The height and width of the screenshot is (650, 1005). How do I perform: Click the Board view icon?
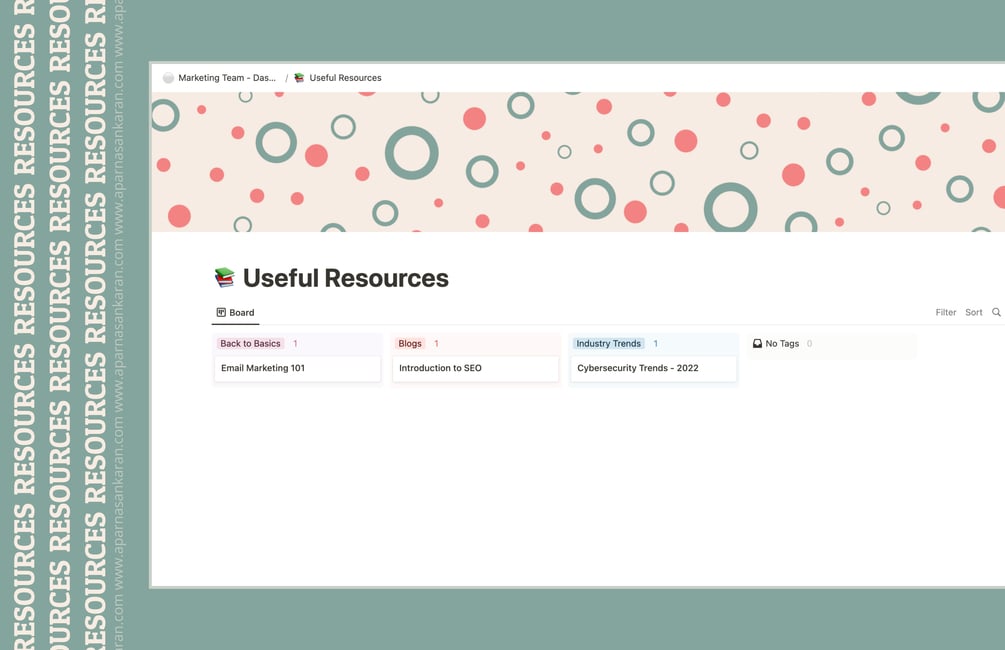pyautogui.click(x=221, y=312)
